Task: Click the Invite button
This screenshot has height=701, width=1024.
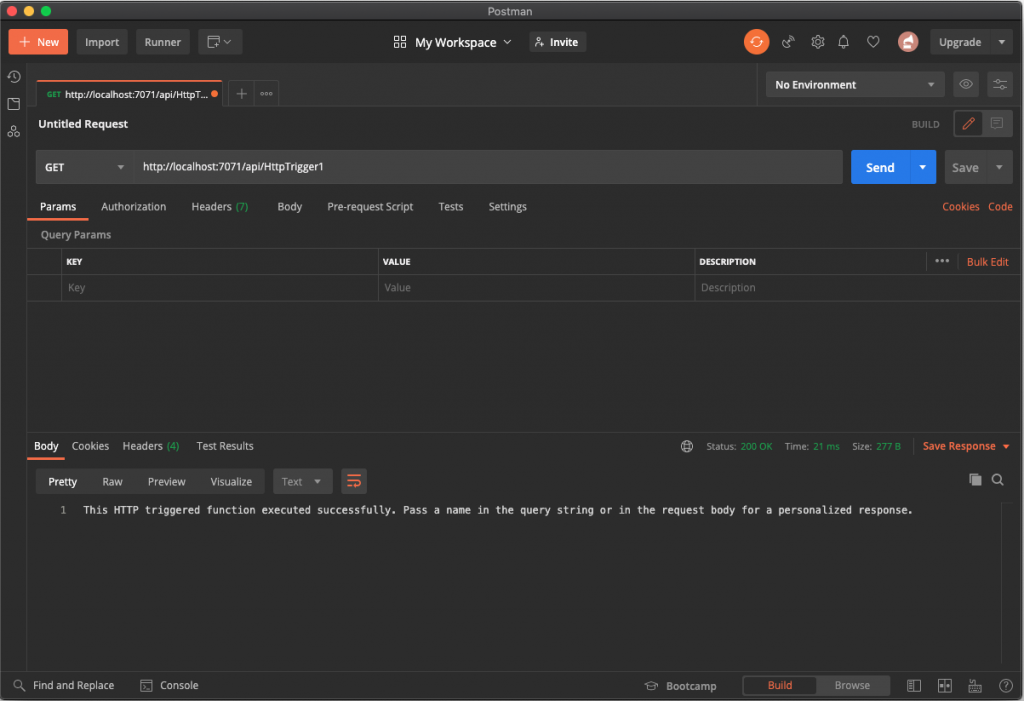Action: click(557, 42)
